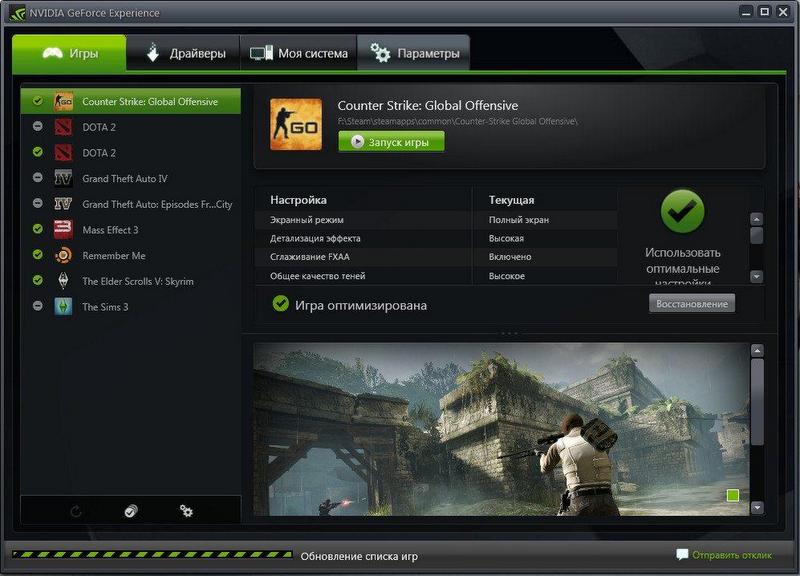Image resolution: width=800 pixels, height=576 pixels.
Task: Click the NVIDIA logo in the title bar
Action: tap(17, 13)
